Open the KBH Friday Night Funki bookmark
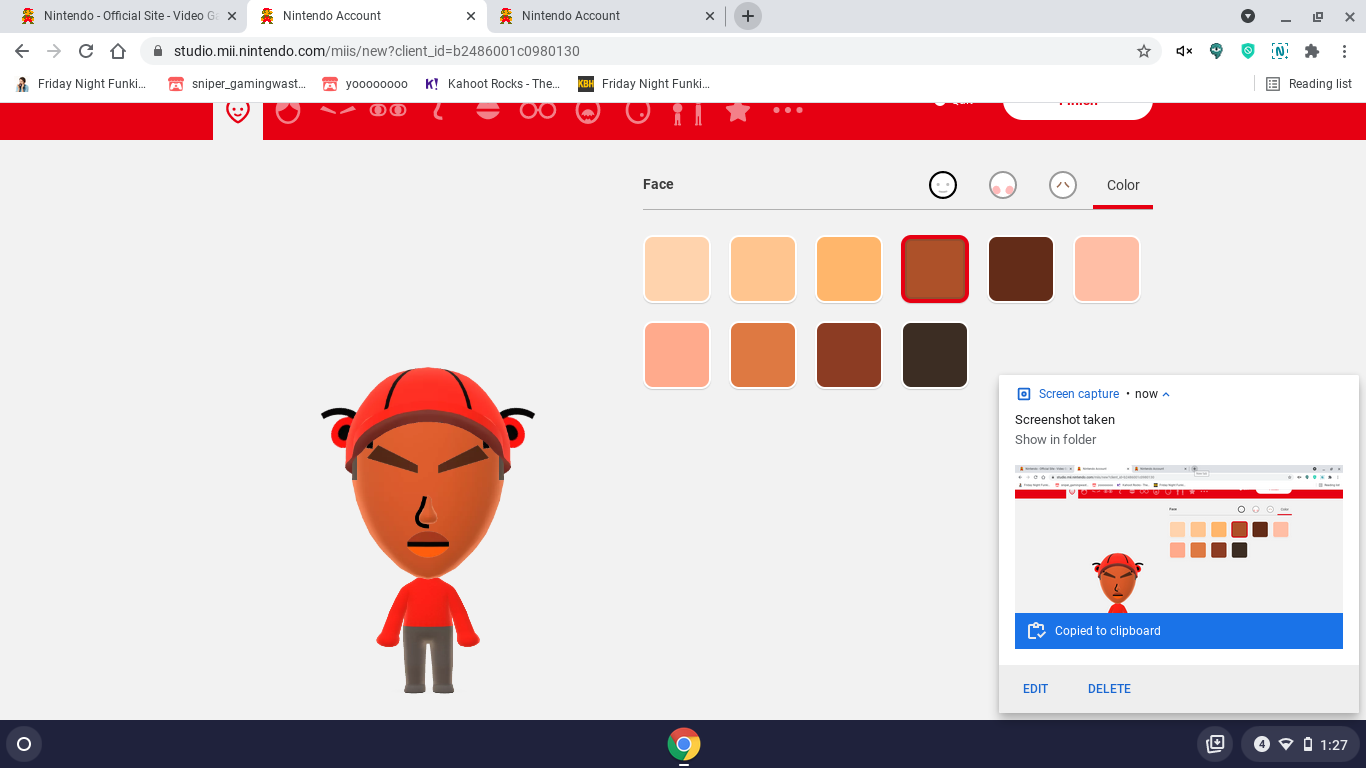The width and height of the screenshot is (1366, 768). coord(644,84)
